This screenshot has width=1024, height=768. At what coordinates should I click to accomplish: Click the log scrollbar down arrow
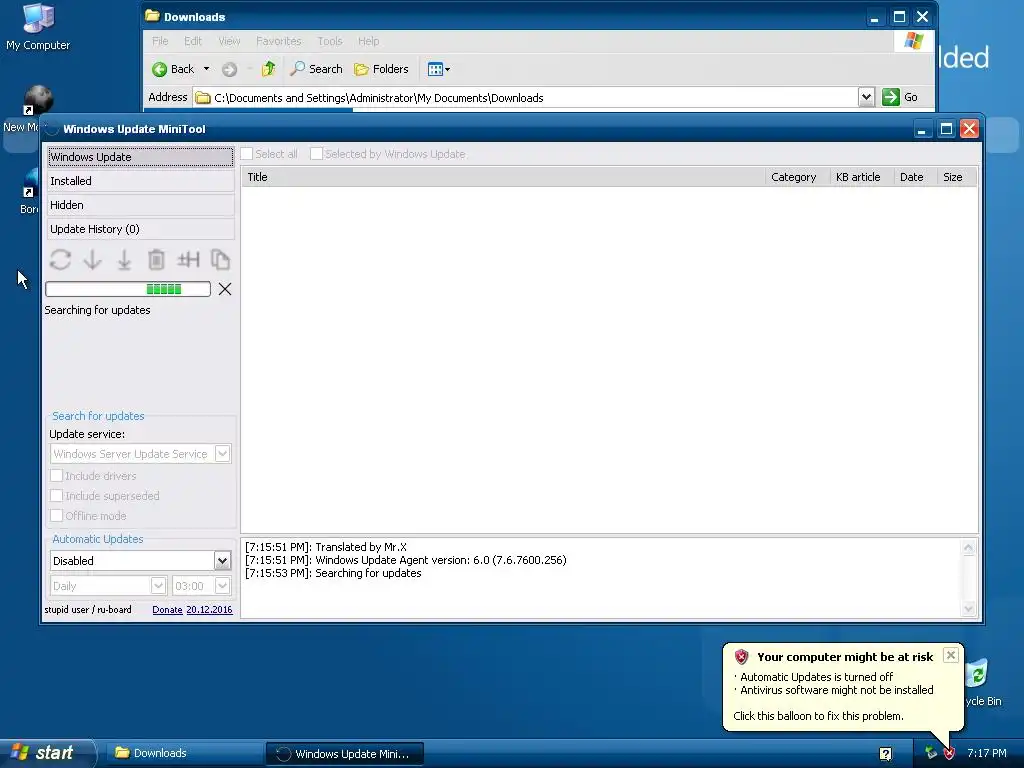tap(968, 609)
